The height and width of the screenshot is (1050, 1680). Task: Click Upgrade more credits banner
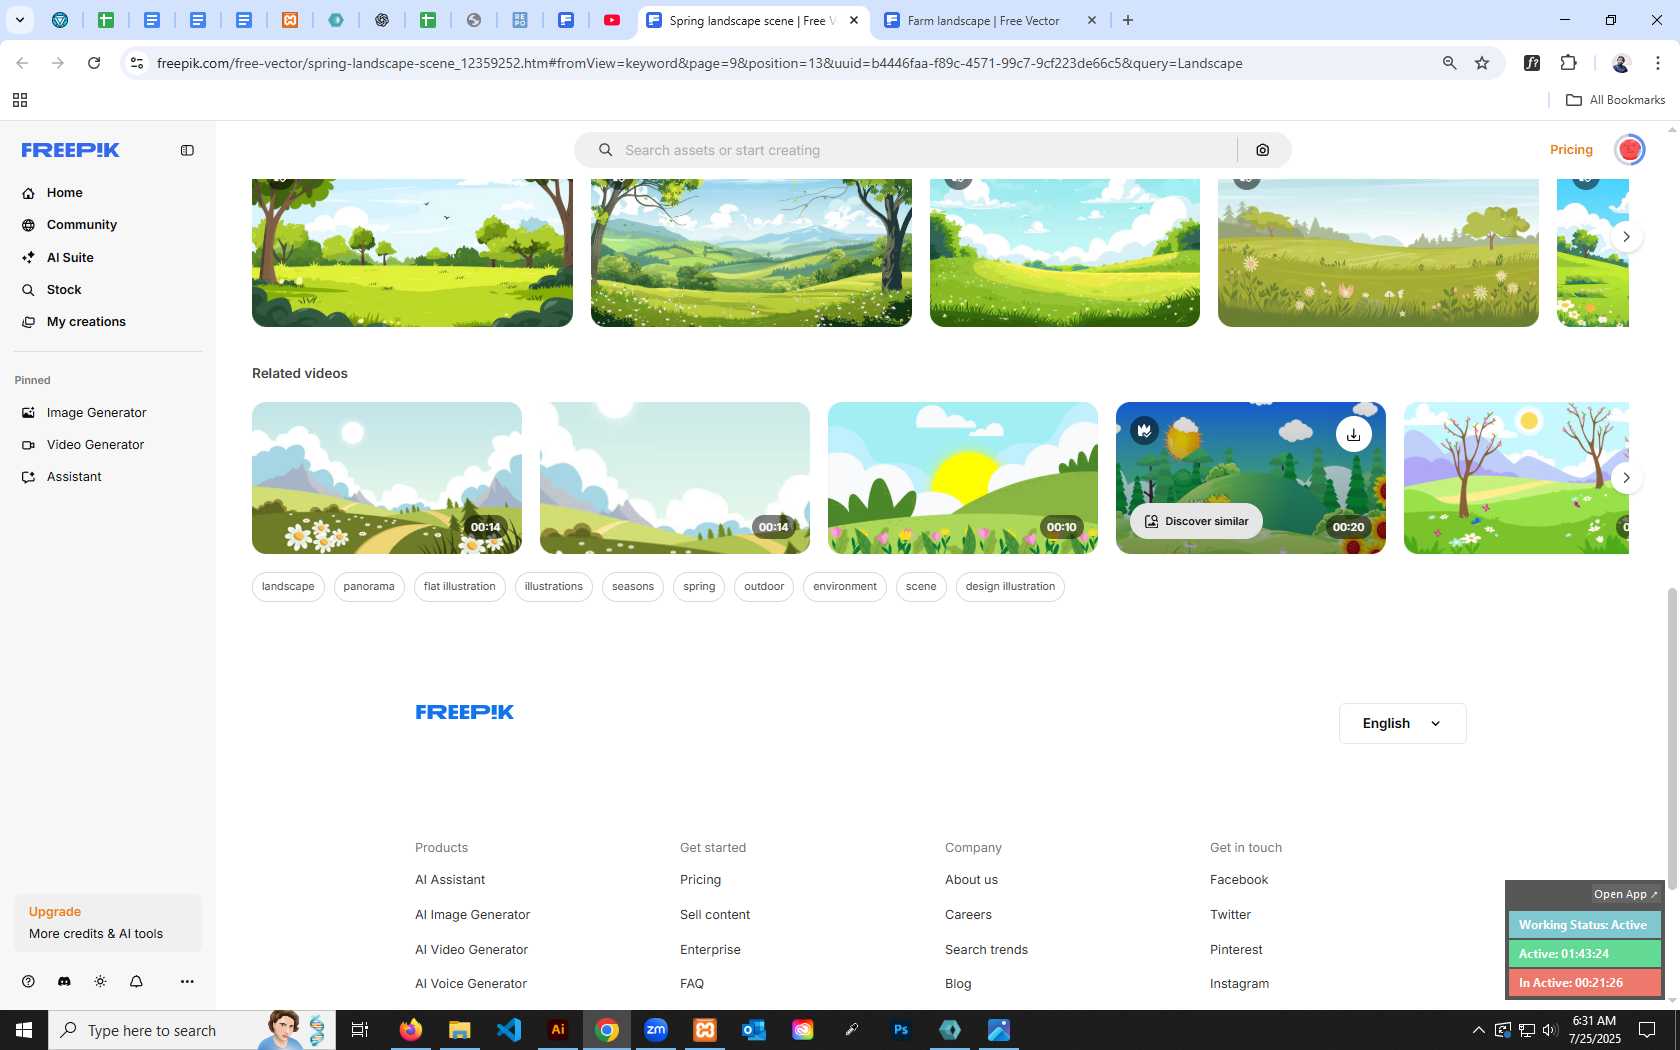pos(108,923)
